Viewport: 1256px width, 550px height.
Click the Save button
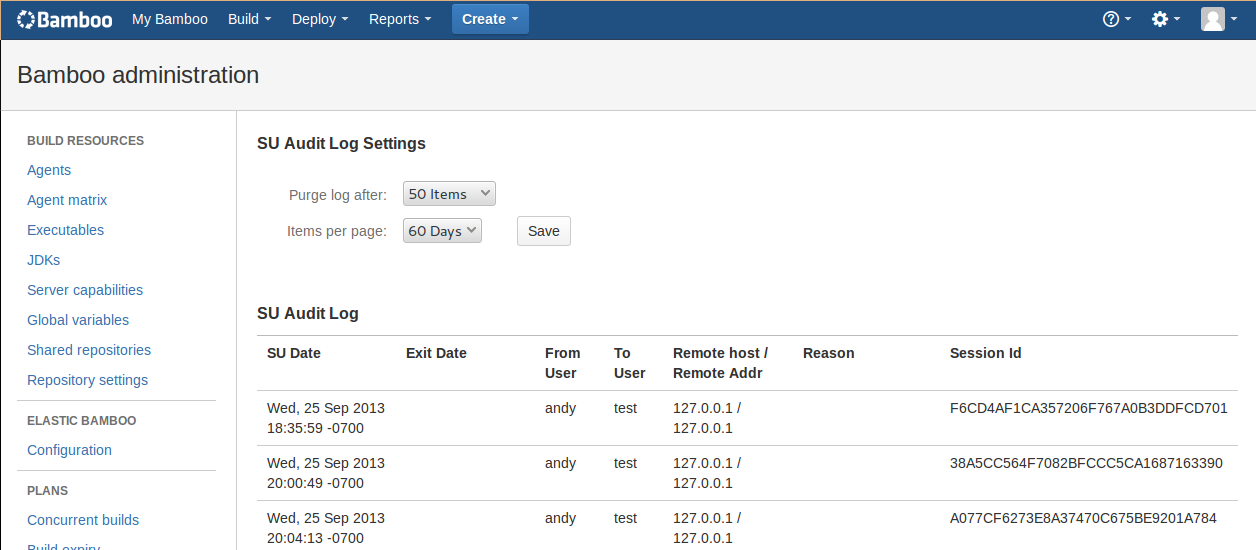click(x=544, y=231)
